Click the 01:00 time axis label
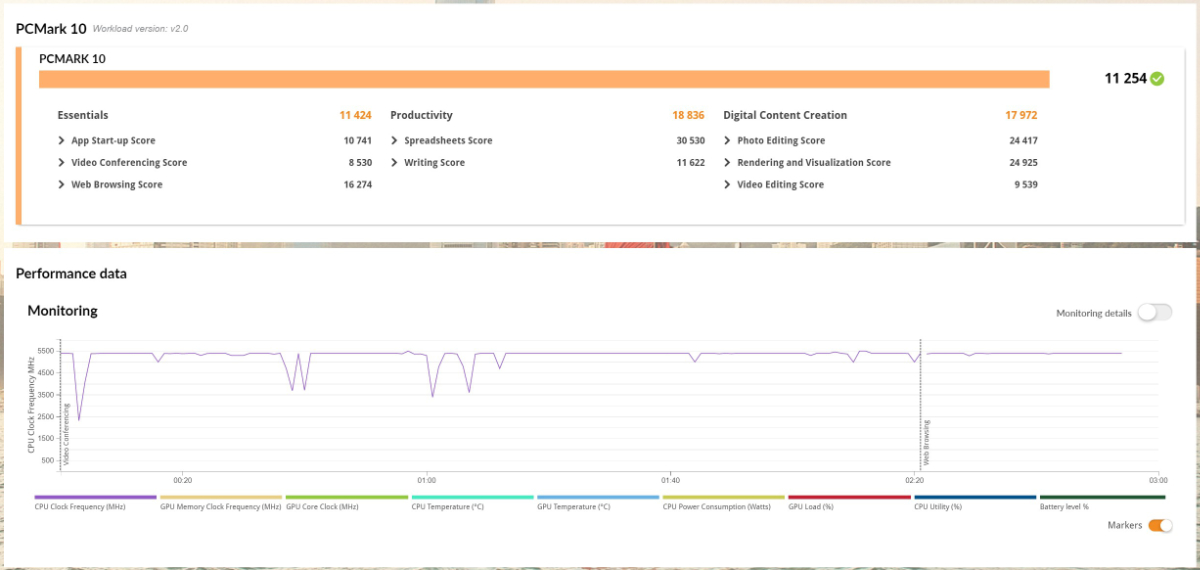 point(427,480)
